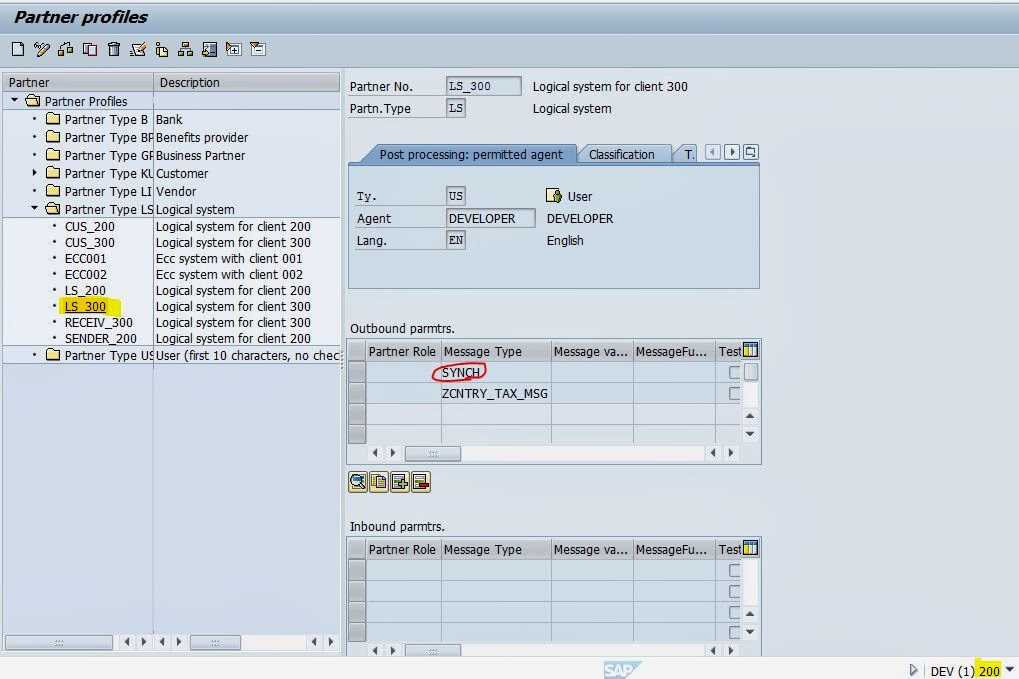Screen dimensions: 1019x679
Task: Select the Display/Change pencil icon
Action: coord(40,48)
